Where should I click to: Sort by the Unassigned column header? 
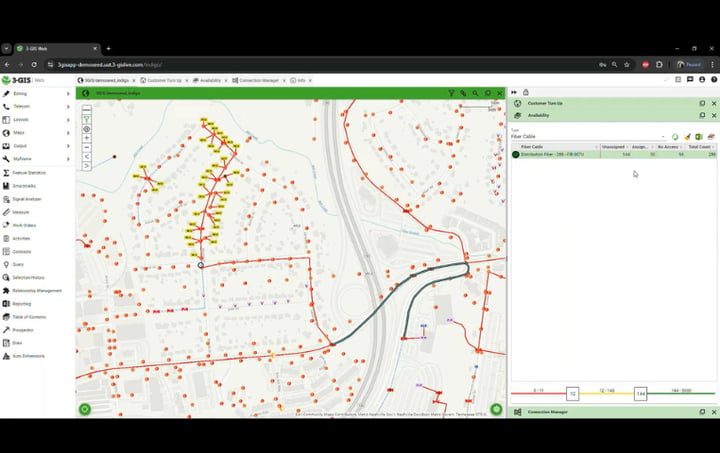615,147
